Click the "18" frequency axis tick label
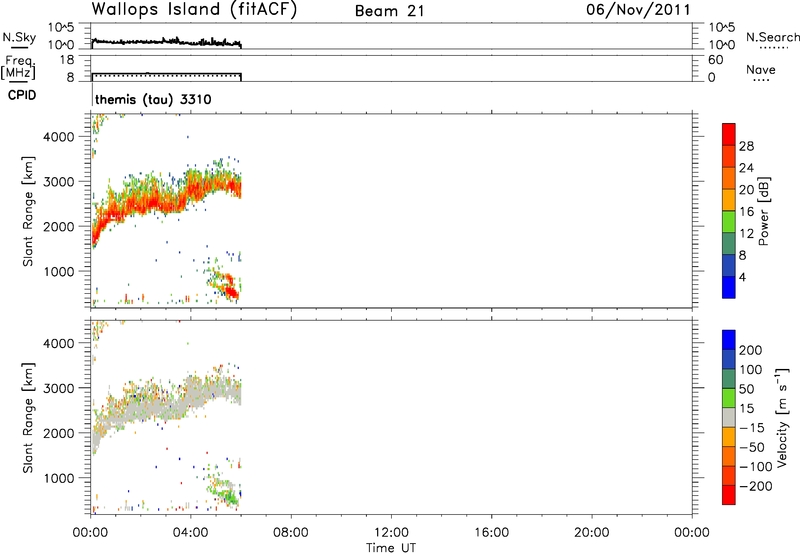The height and width of the screenshot is (554, 800). point(66,60)
